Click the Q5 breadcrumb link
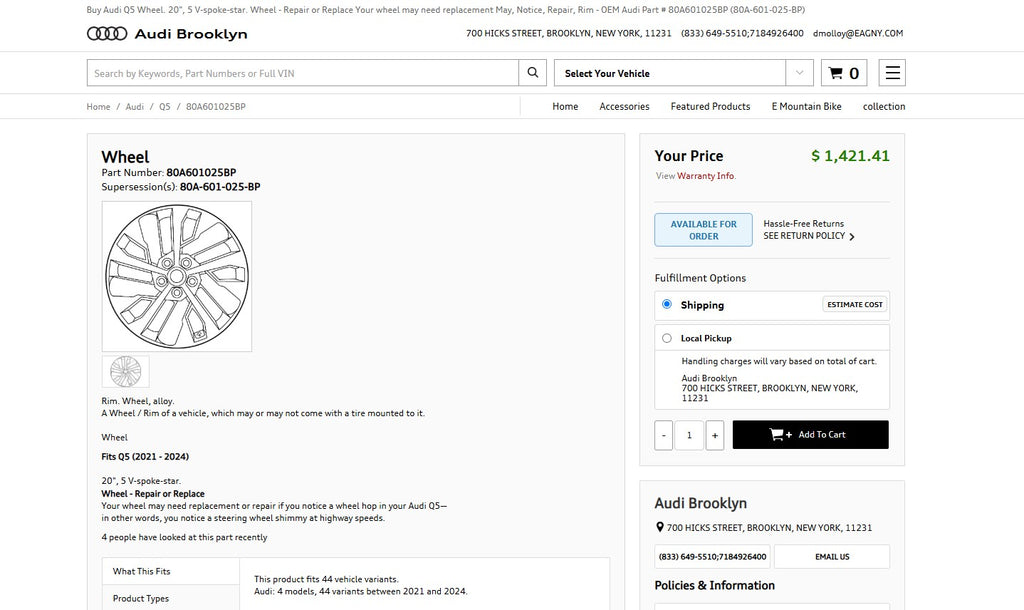 (165, 106)
